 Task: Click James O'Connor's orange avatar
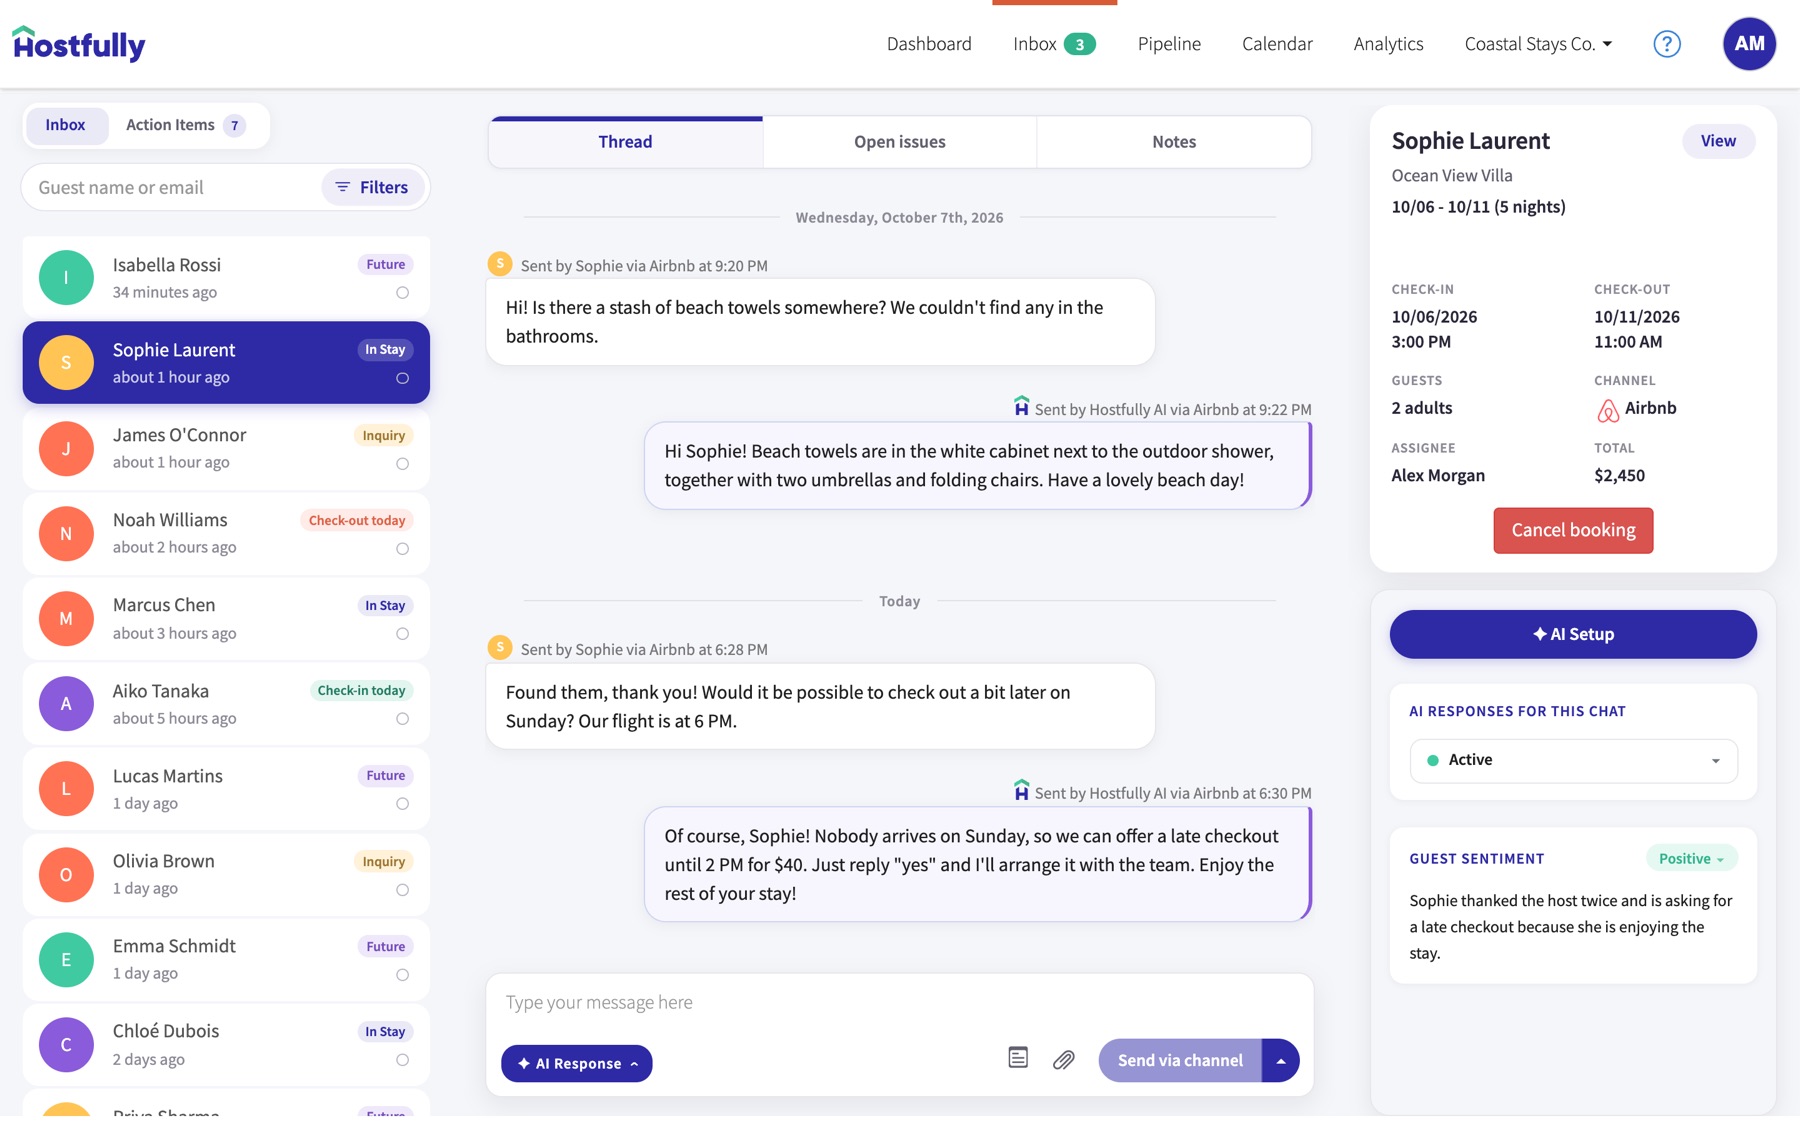pyautogui.click(x=66, y=449)
